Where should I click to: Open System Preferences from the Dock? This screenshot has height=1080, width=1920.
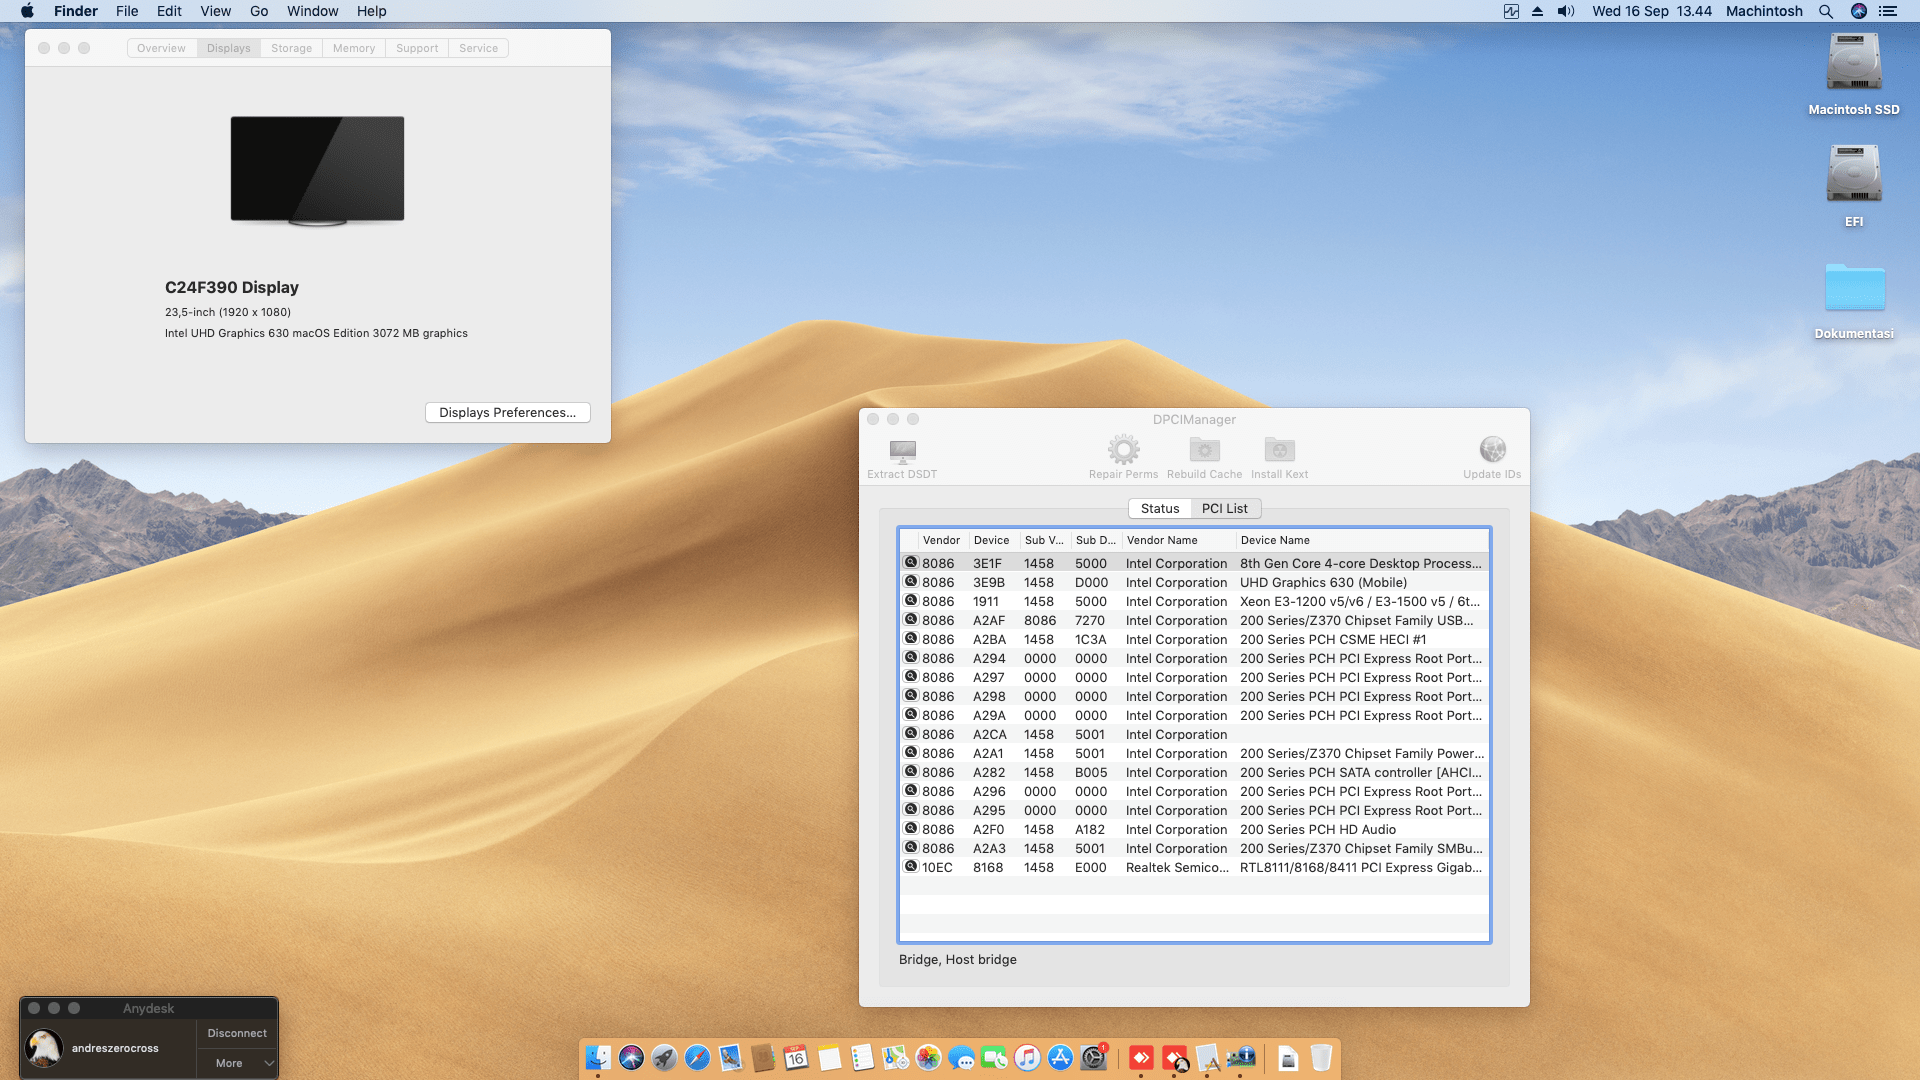1095,1057
